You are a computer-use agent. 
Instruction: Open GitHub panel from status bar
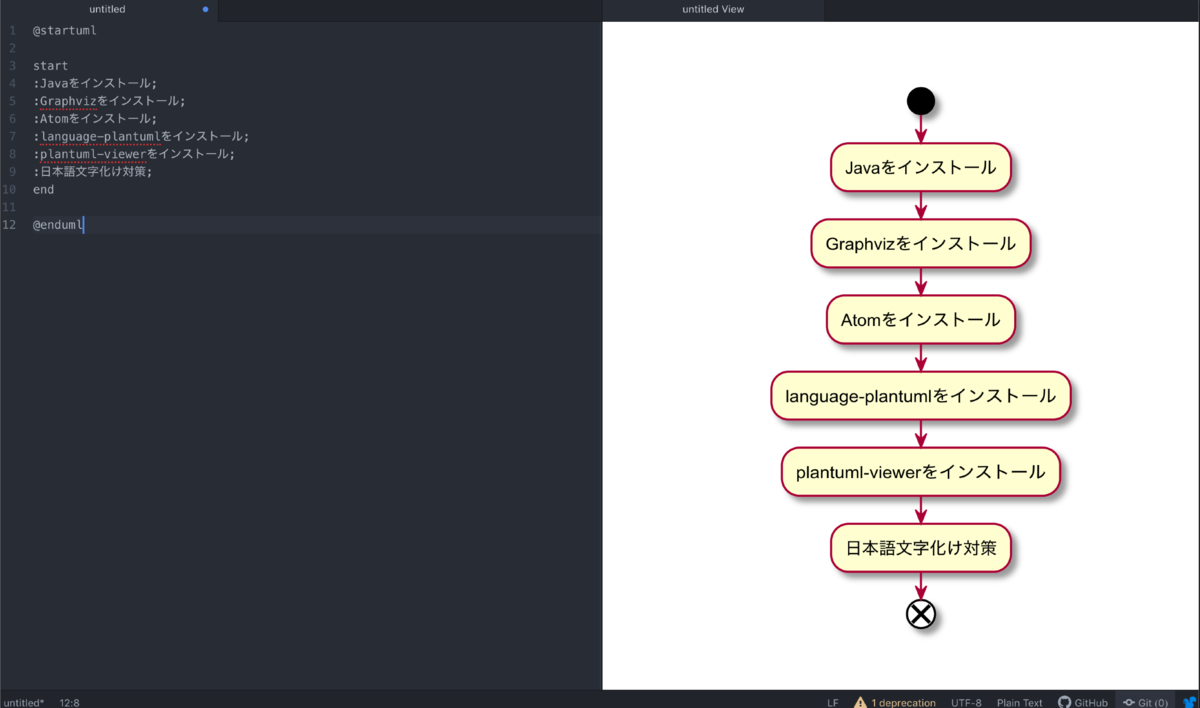coord(1083,702)
